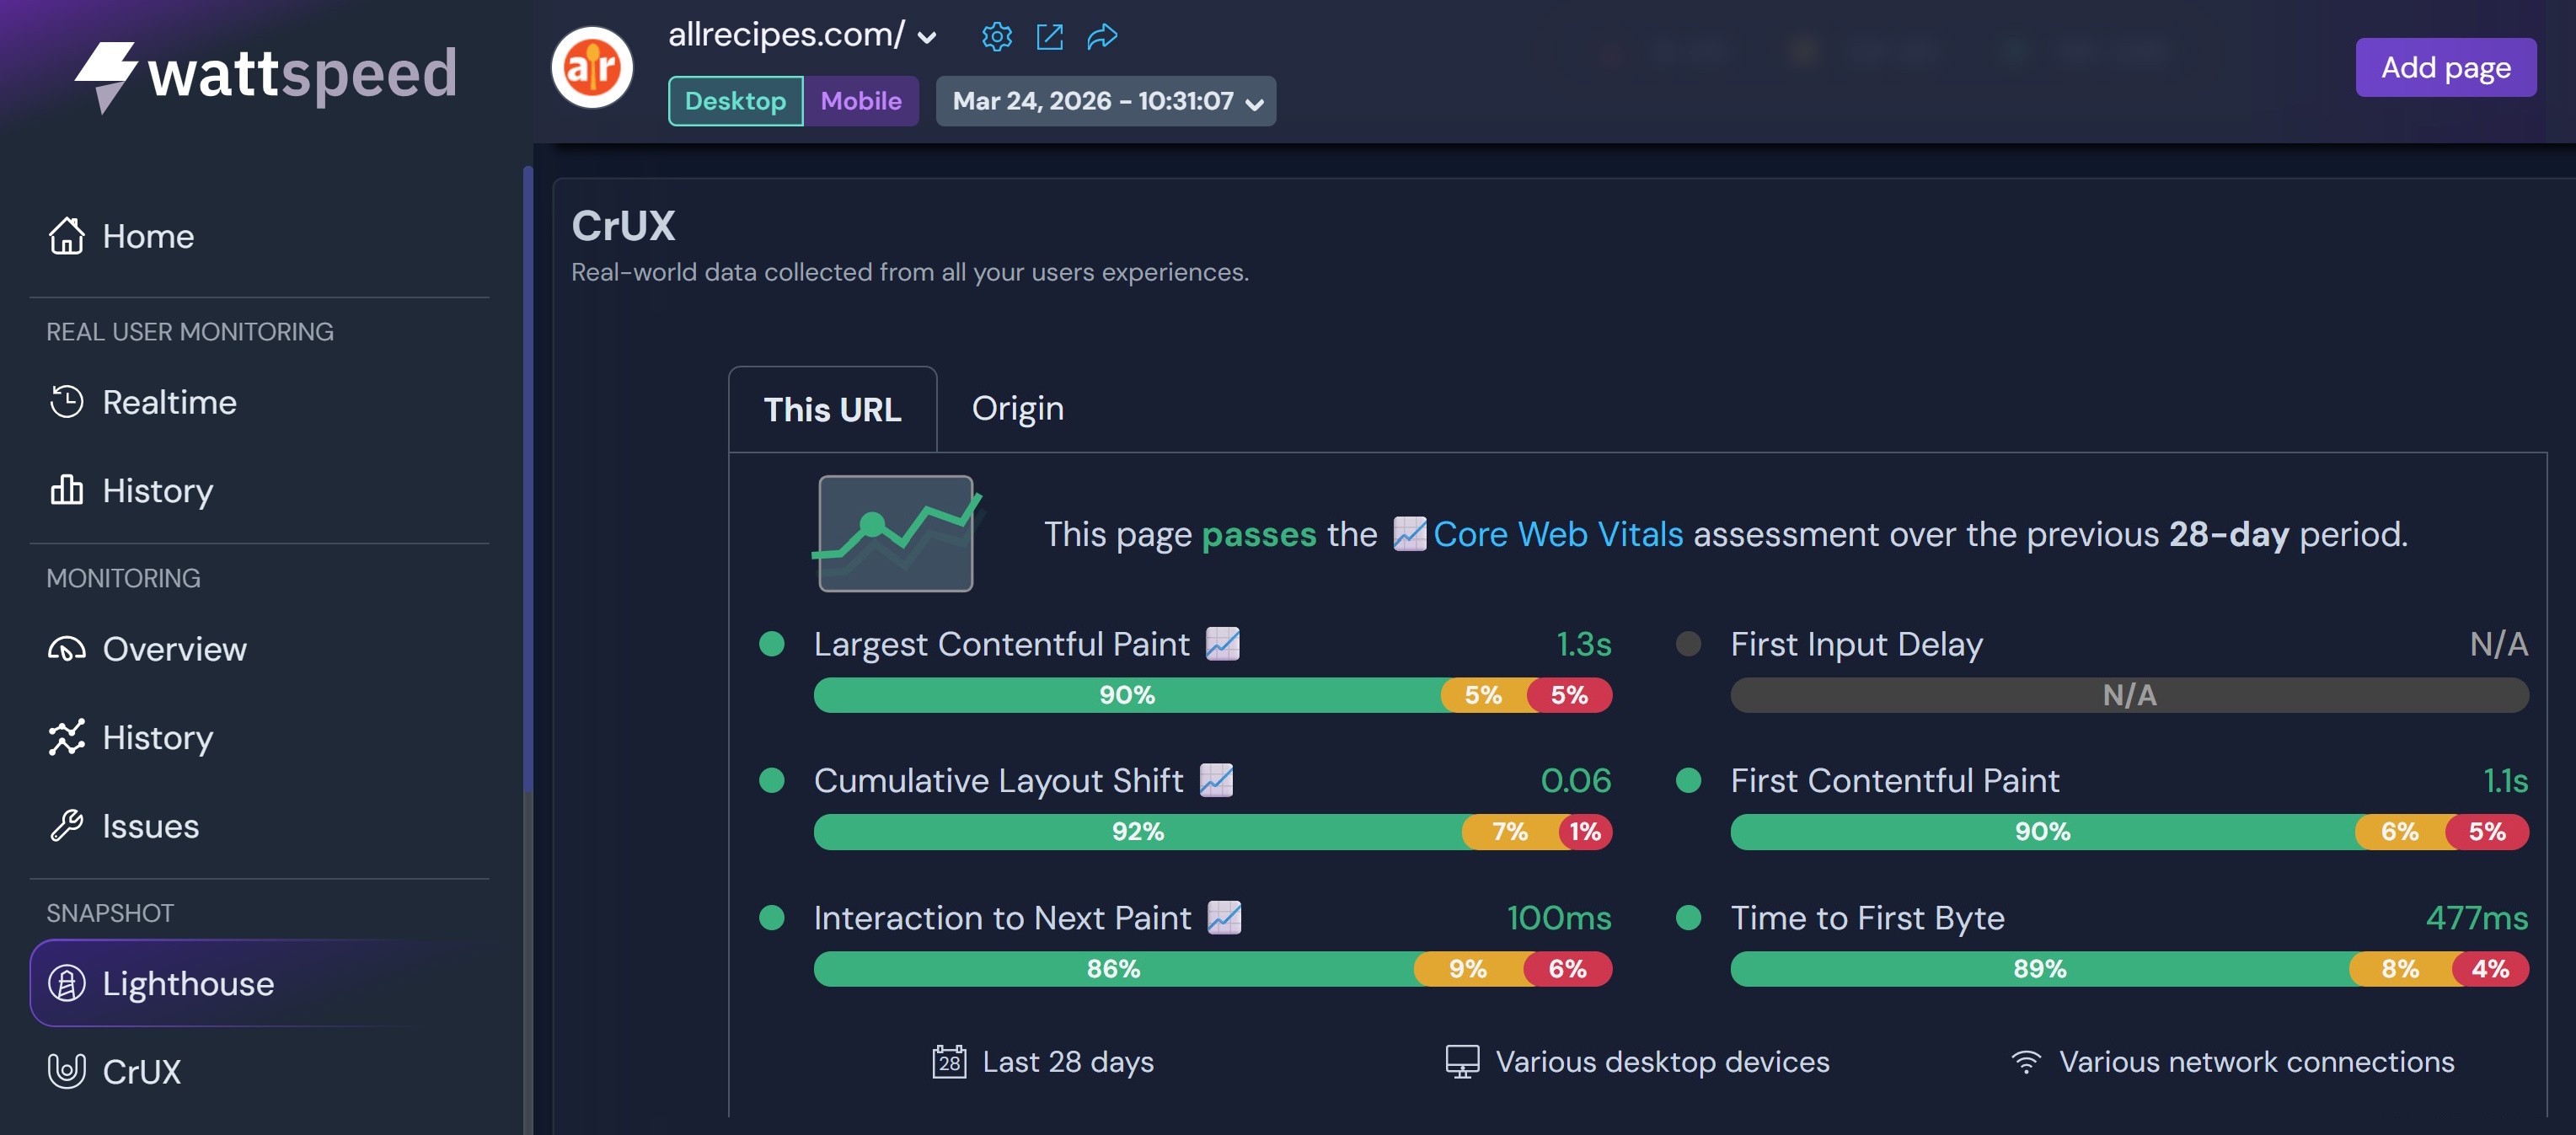This screenshot has width=2576, height=1135.
Task: Click the 477ms Time to First Byte value
Action: pyautogui.click(x=2476, y=917)
